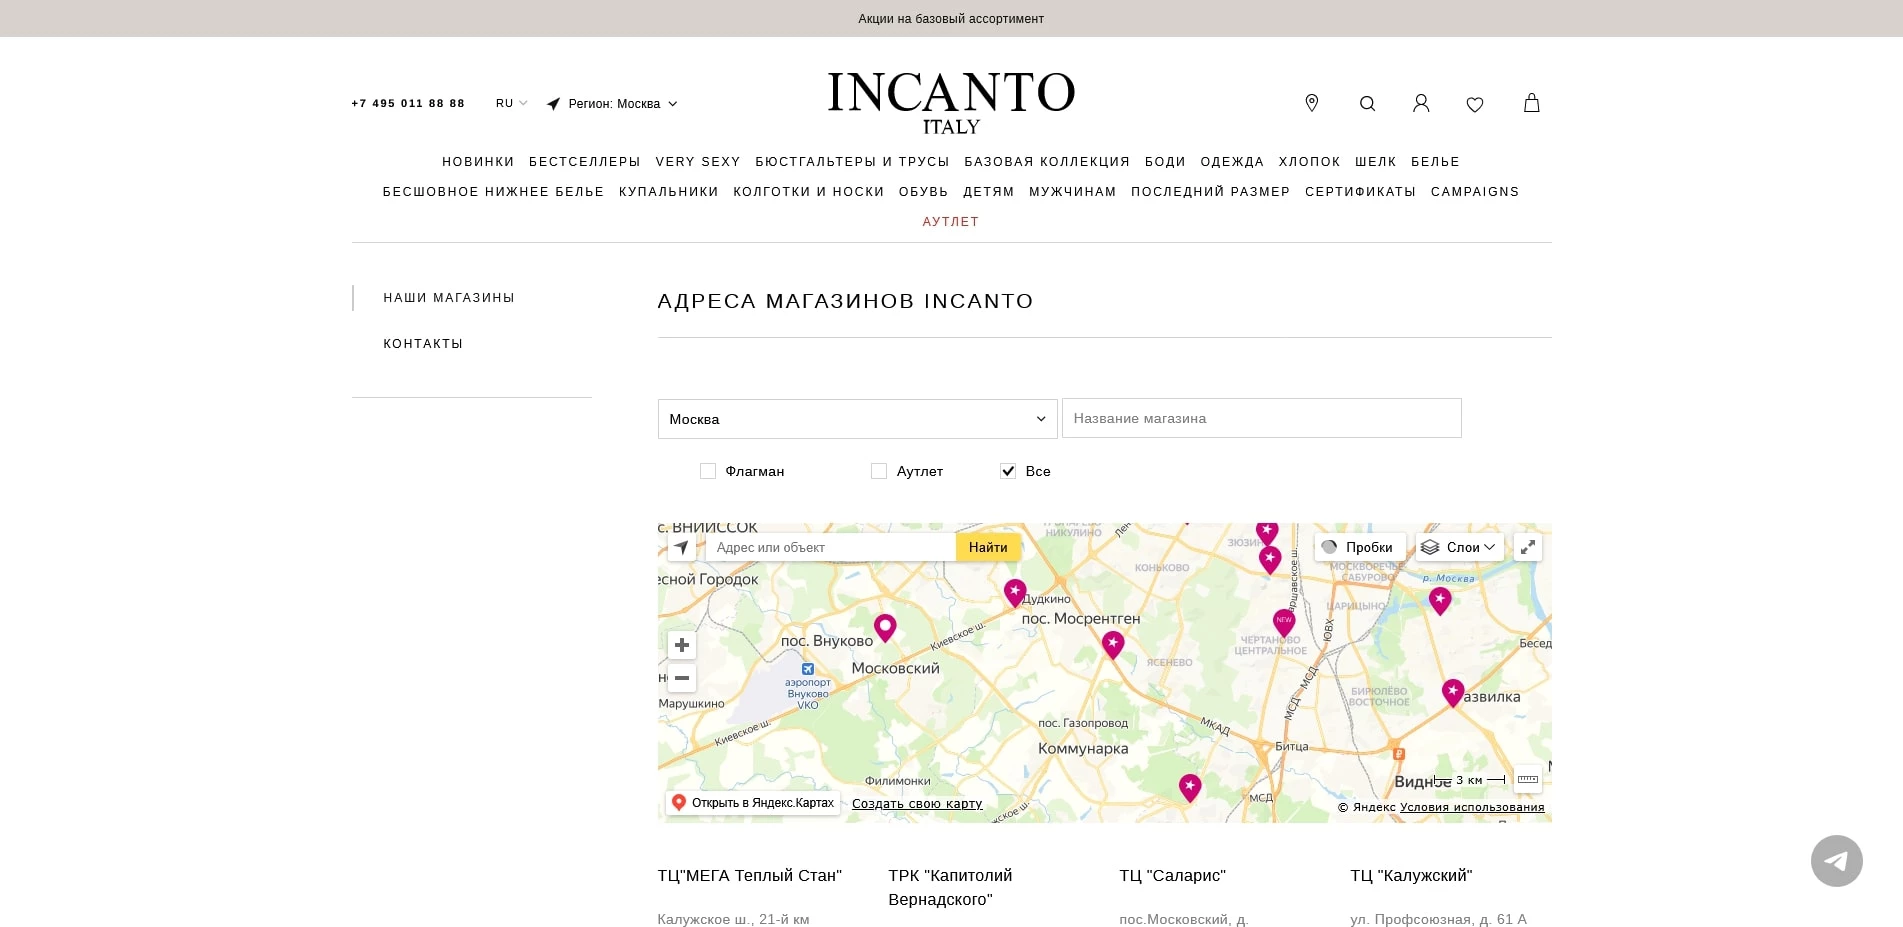Open the Москва city dropdown
The image size is (1903, 927).
click(856, 419)
